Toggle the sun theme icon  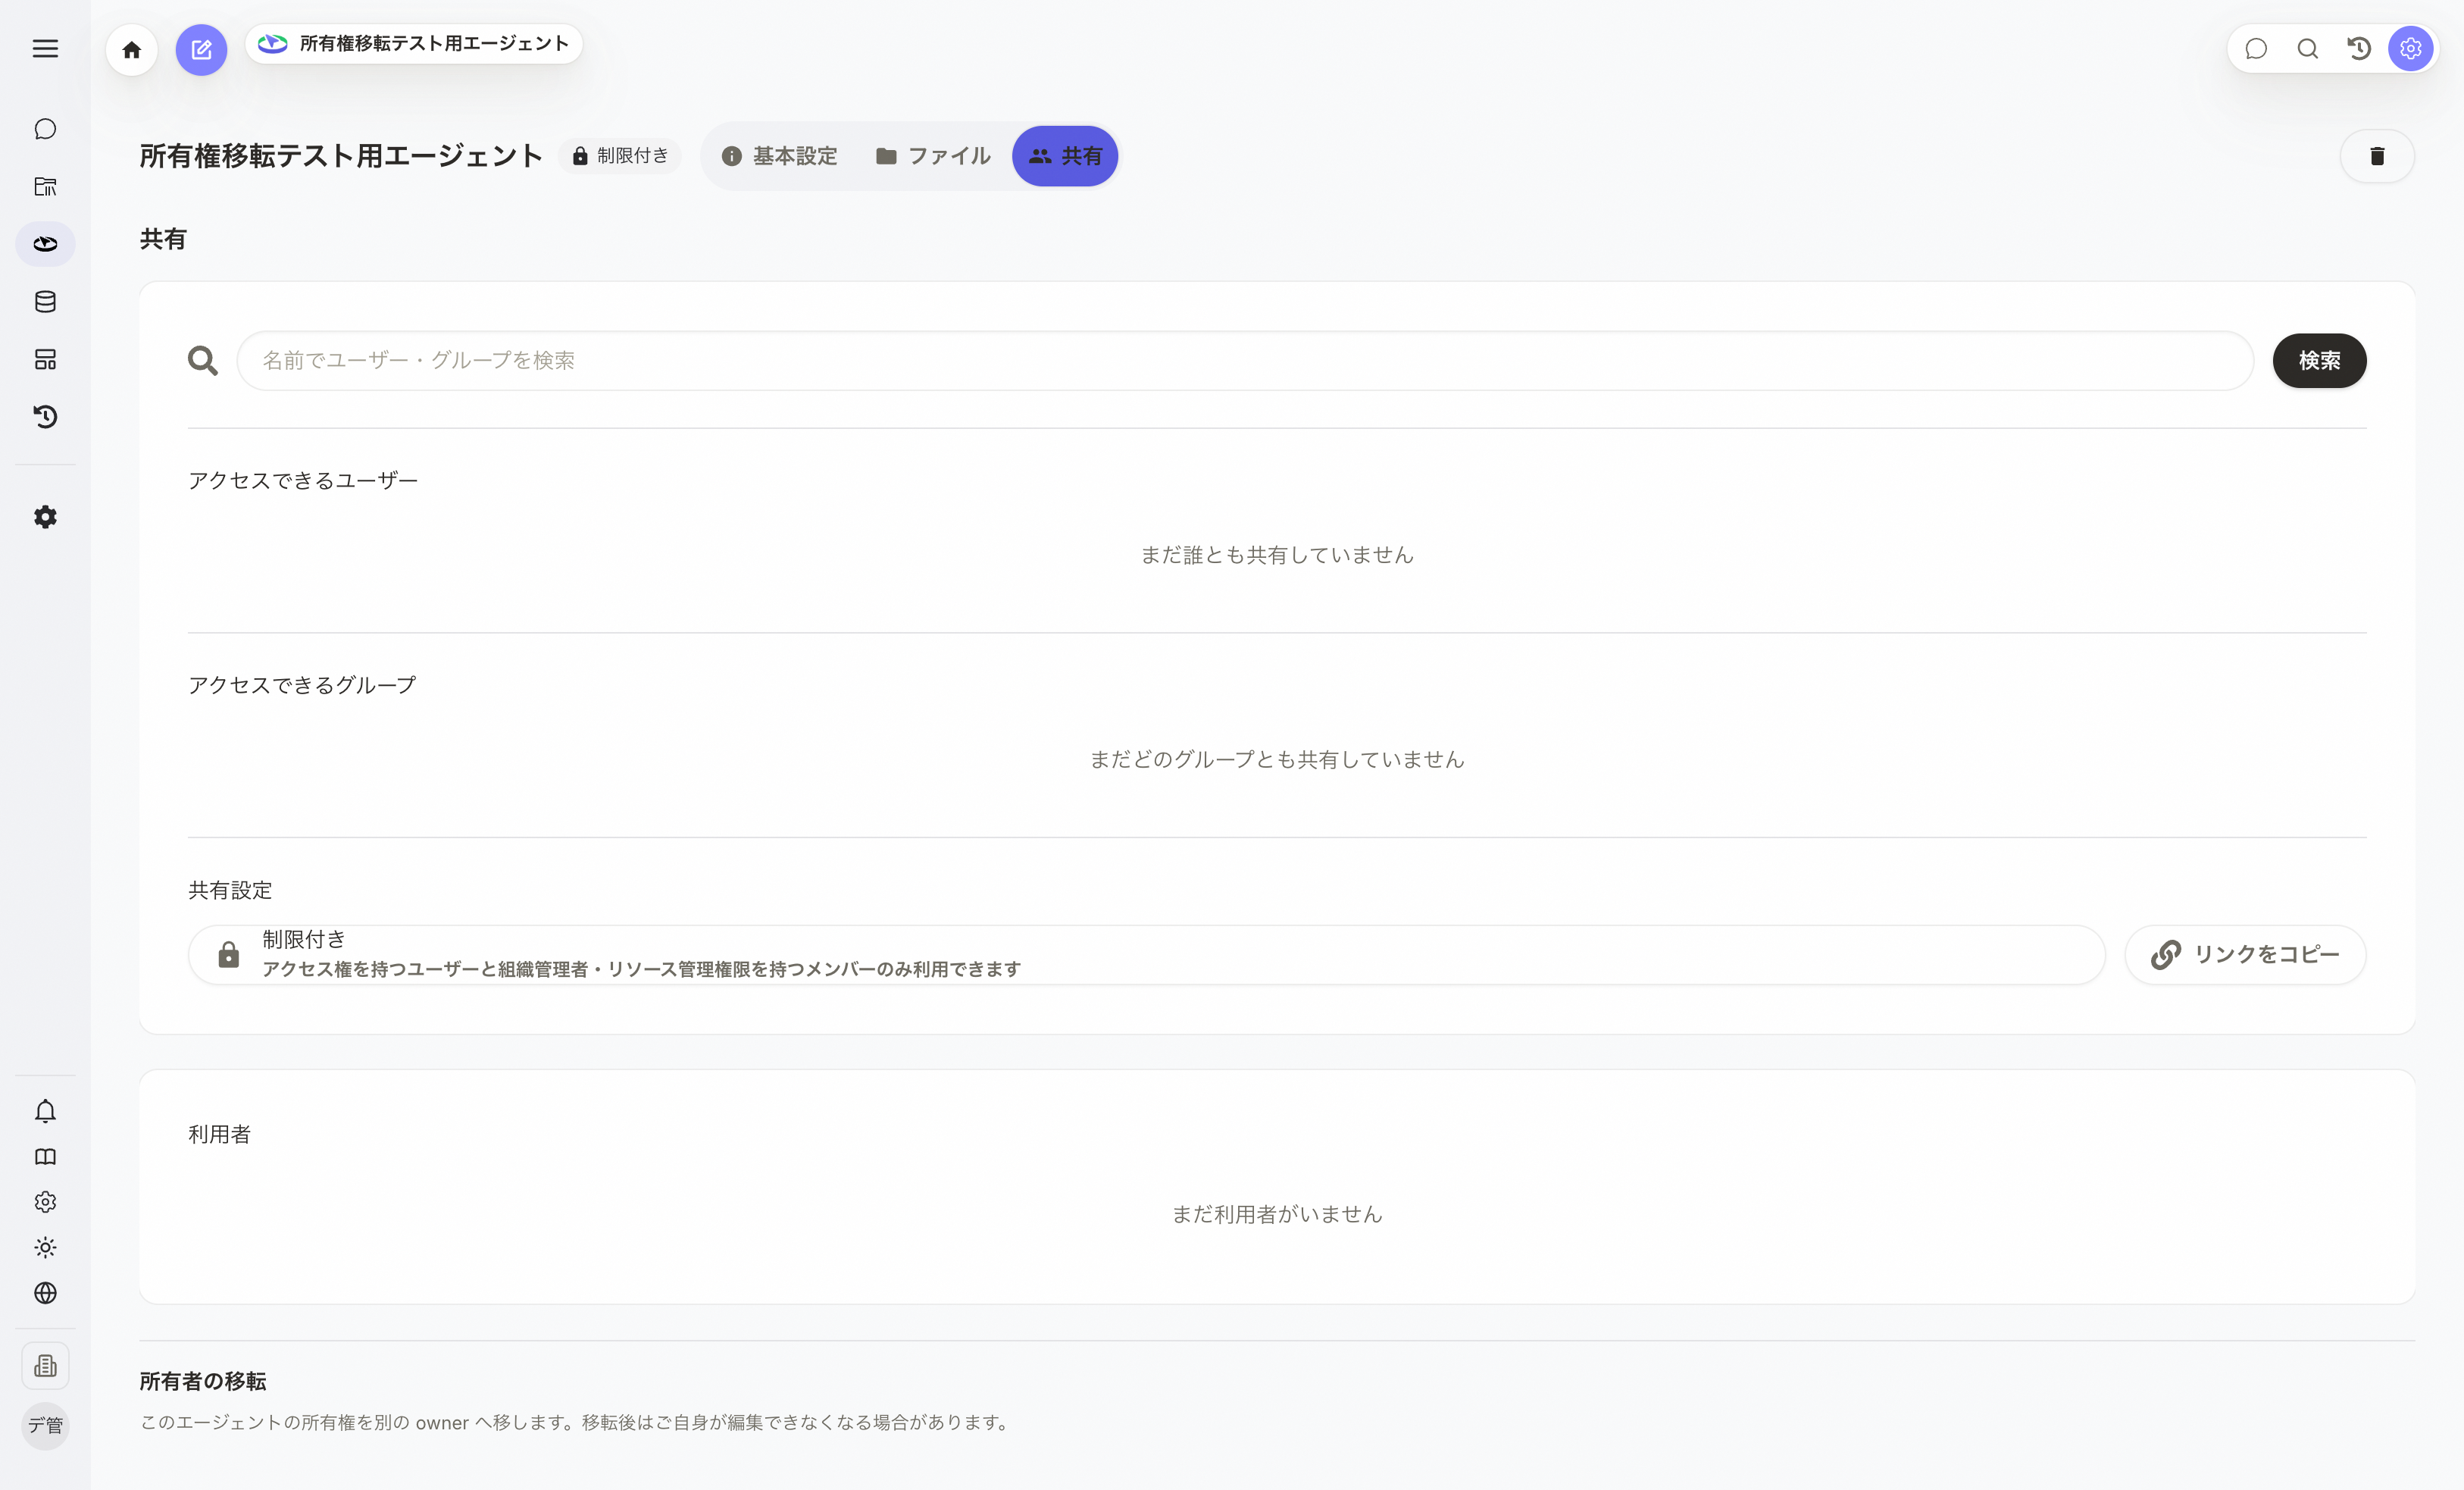(x=45, y=1247)
